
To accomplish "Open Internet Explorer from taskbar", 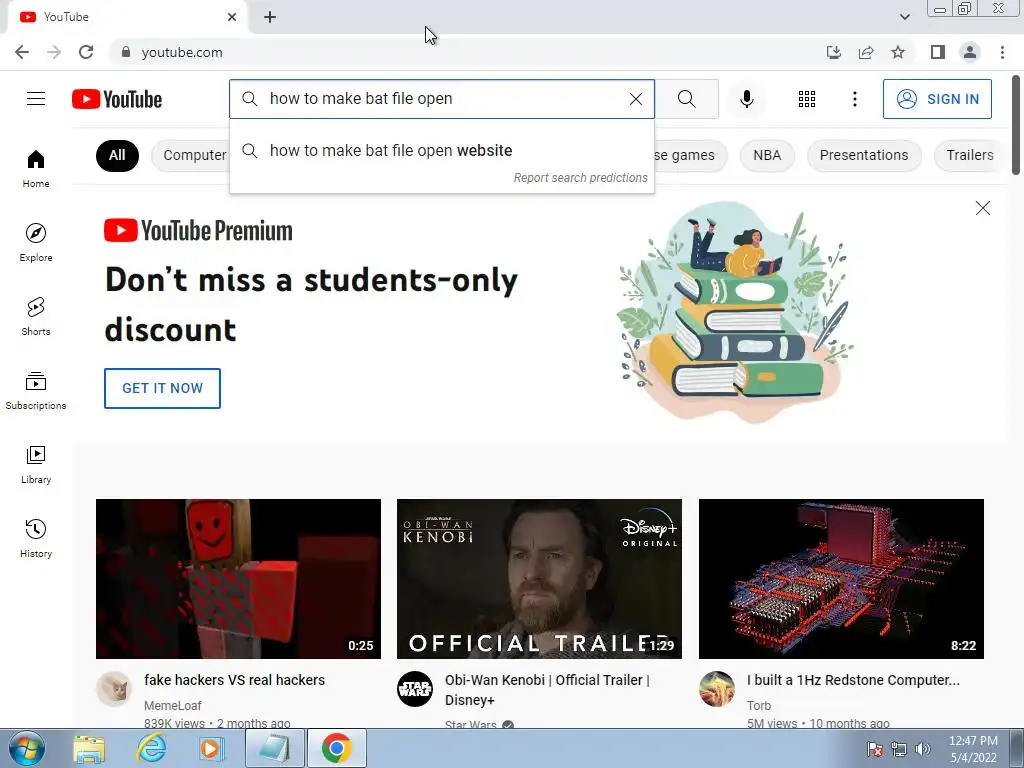I will [151, 749].
